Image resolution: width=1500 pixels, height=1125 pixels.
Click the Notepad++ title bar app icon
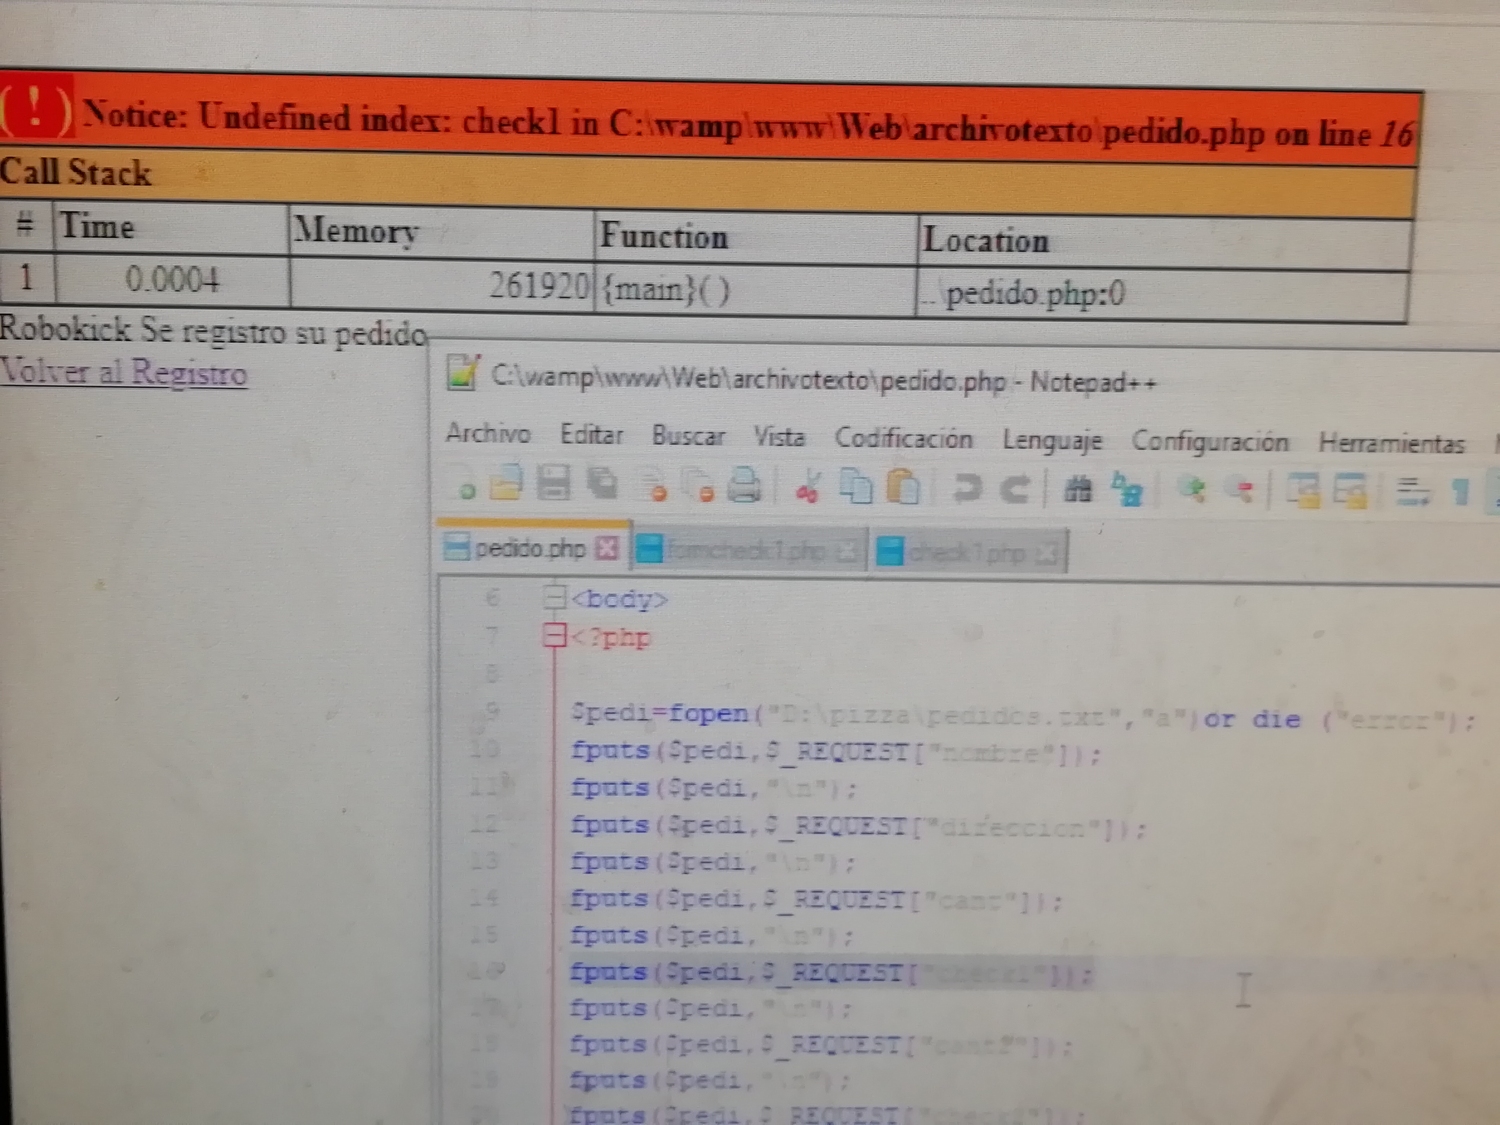click(x=462, y=373)
